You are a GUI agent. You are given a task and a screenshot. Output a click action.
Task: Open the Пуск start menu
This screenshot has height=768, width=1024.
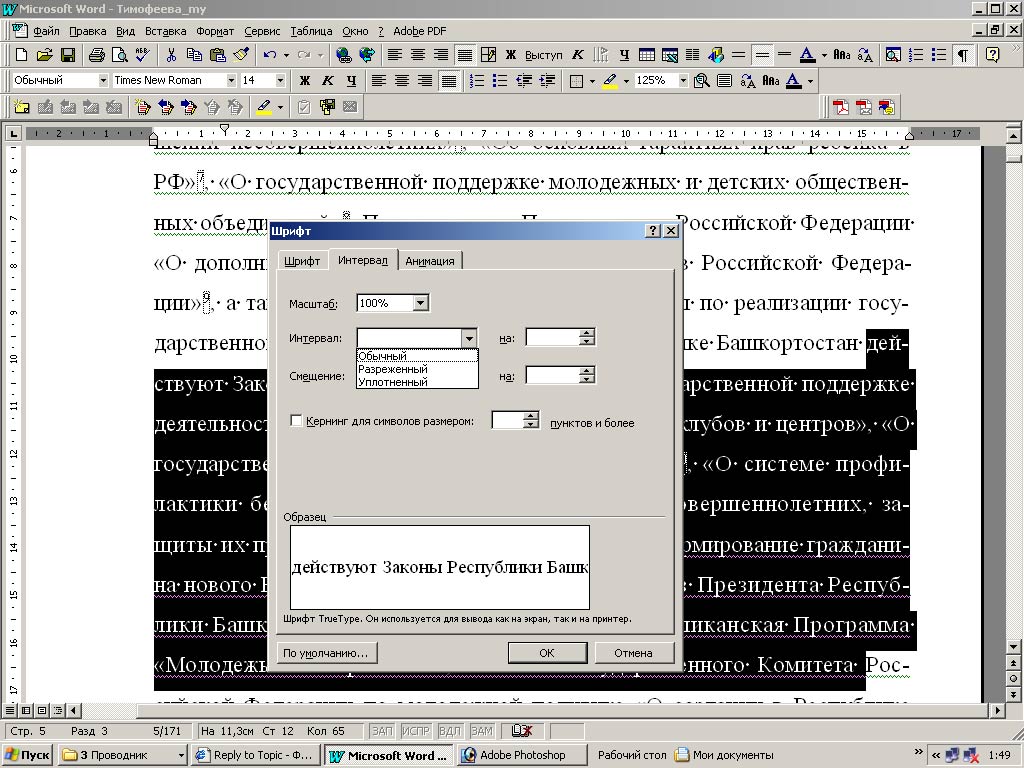28,755
